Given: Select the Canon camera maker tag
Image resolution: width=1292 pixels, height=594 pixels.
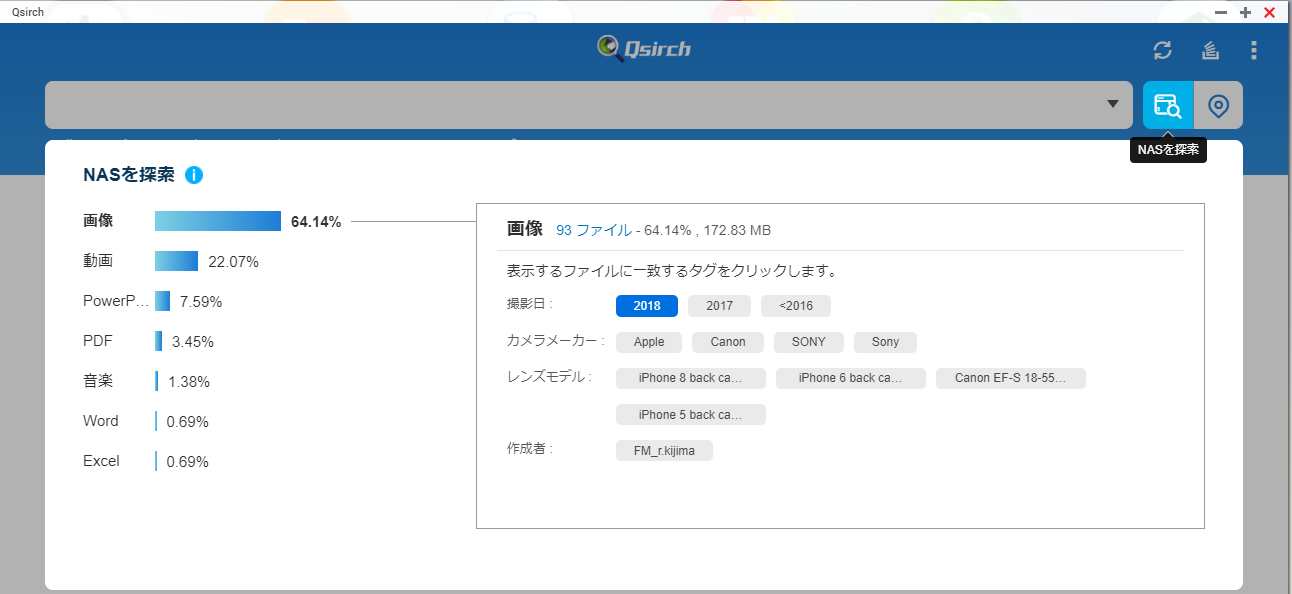Looking at the screenshot, I should (x=728, y=342).
